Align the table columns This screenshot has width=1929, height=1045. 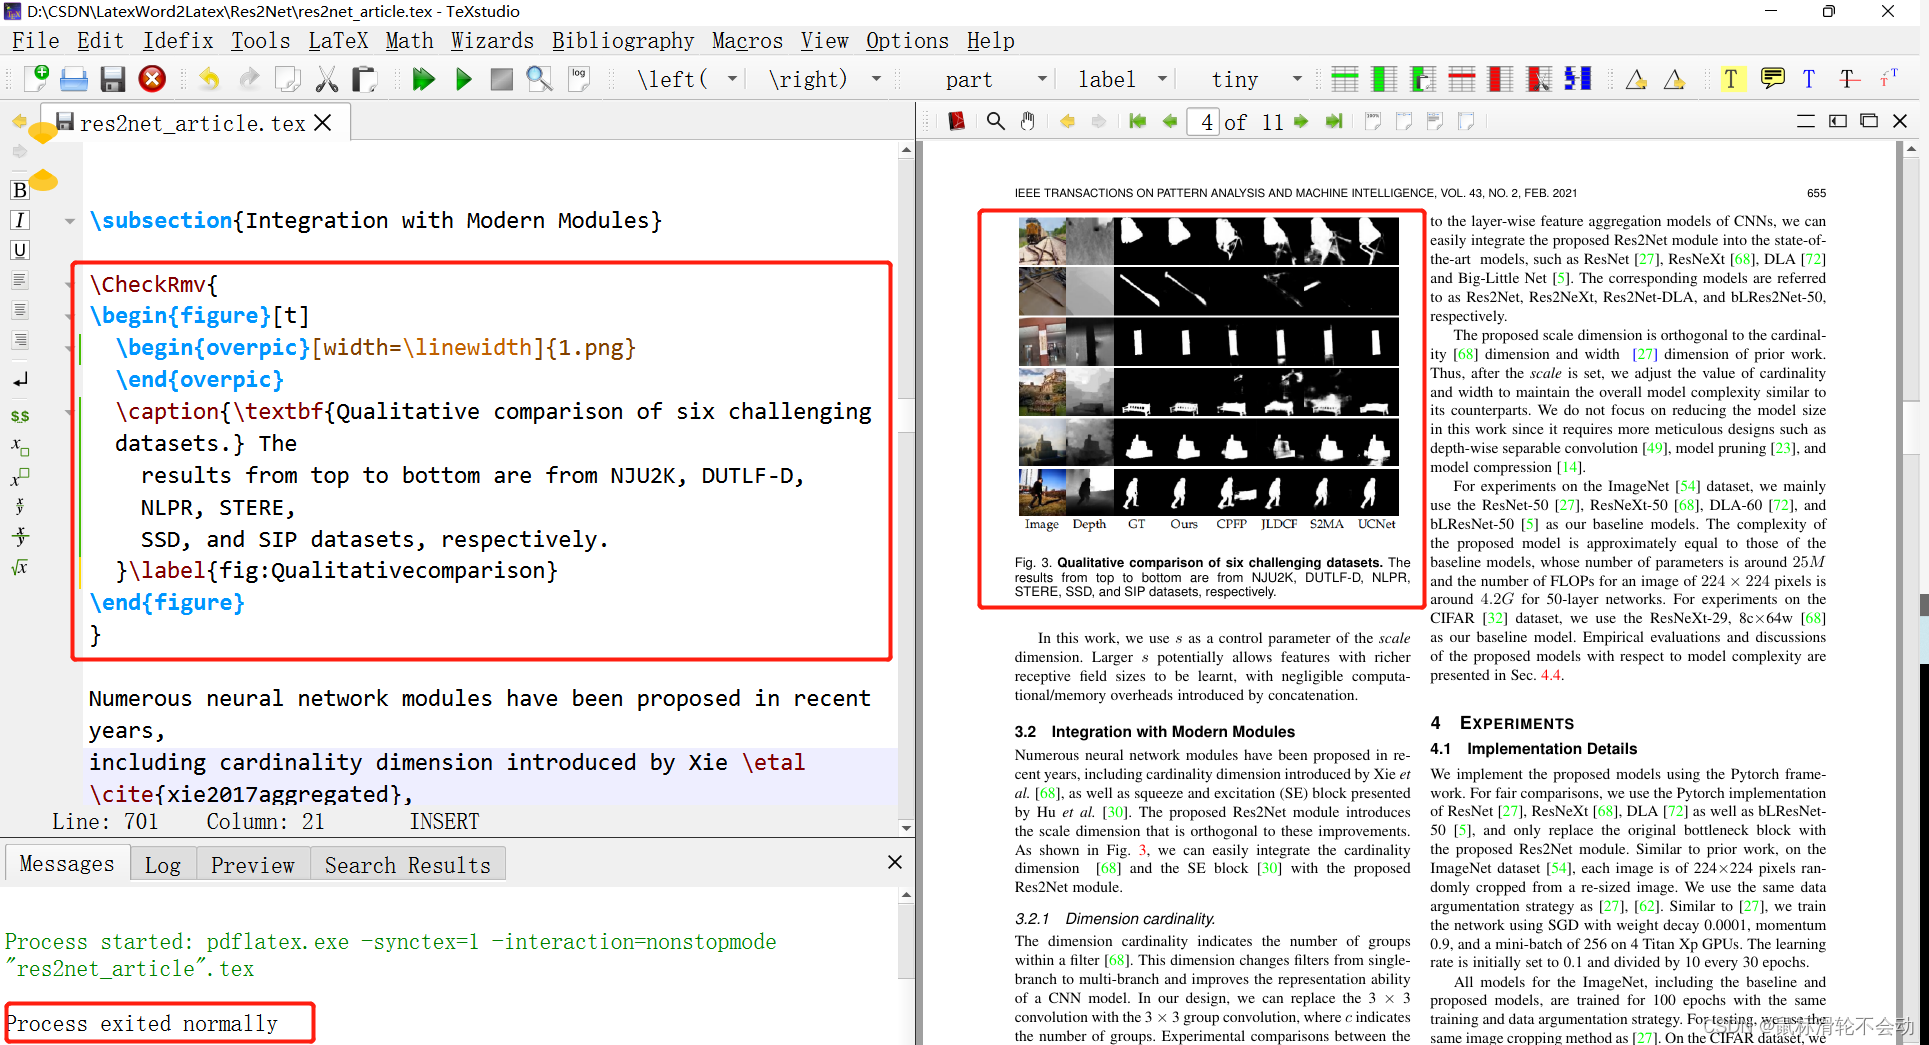click(1578, 79)
